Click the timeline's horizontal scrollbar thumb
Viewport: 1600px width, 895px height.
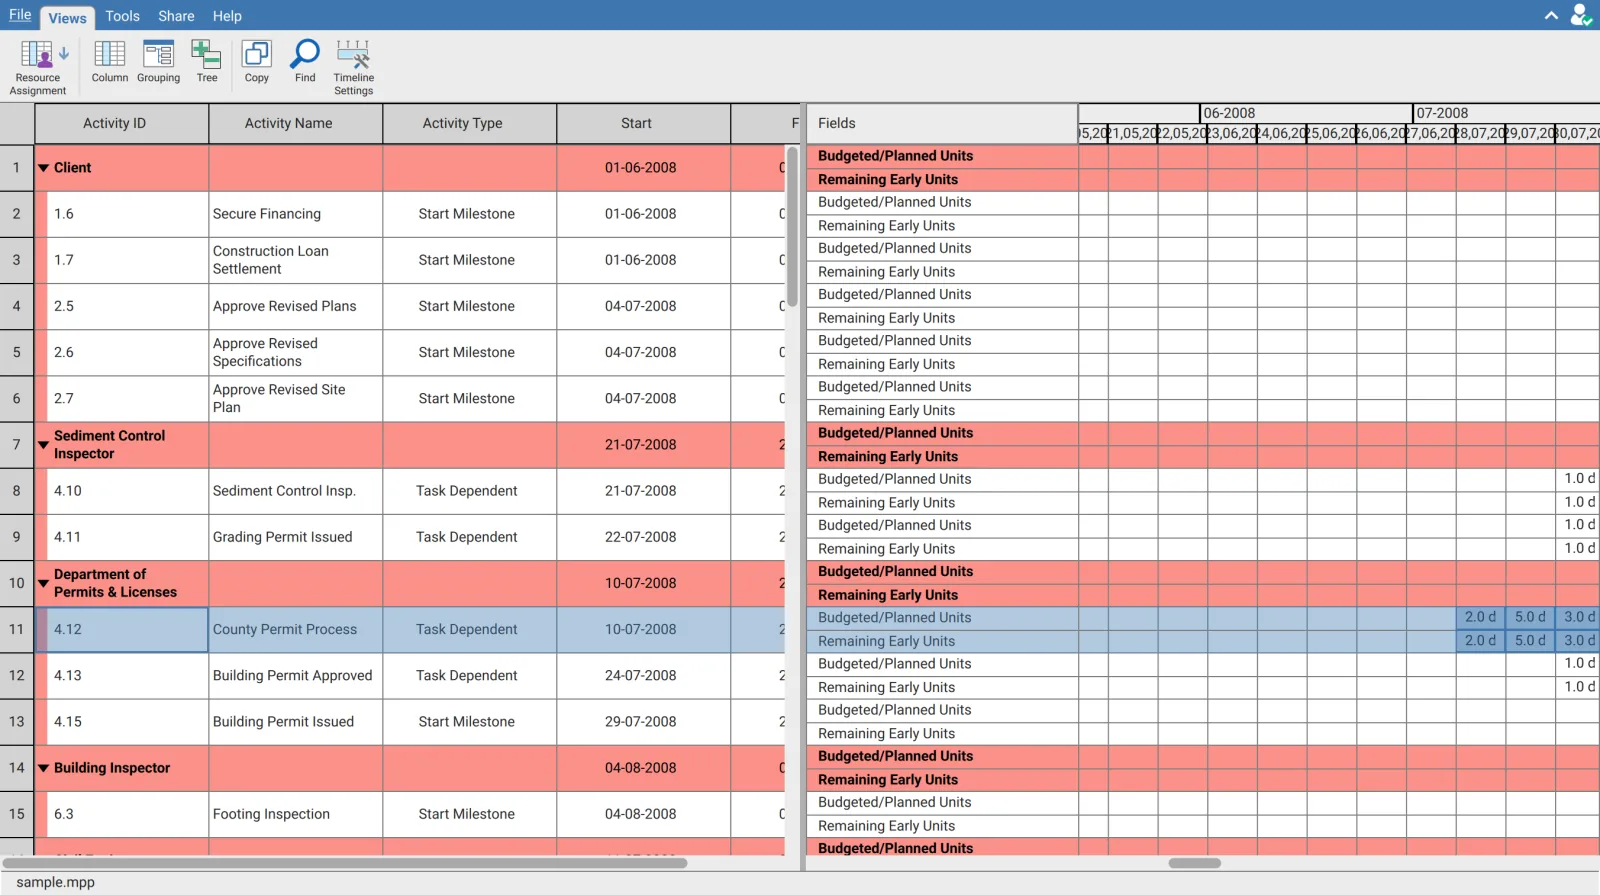(1194, 863)
